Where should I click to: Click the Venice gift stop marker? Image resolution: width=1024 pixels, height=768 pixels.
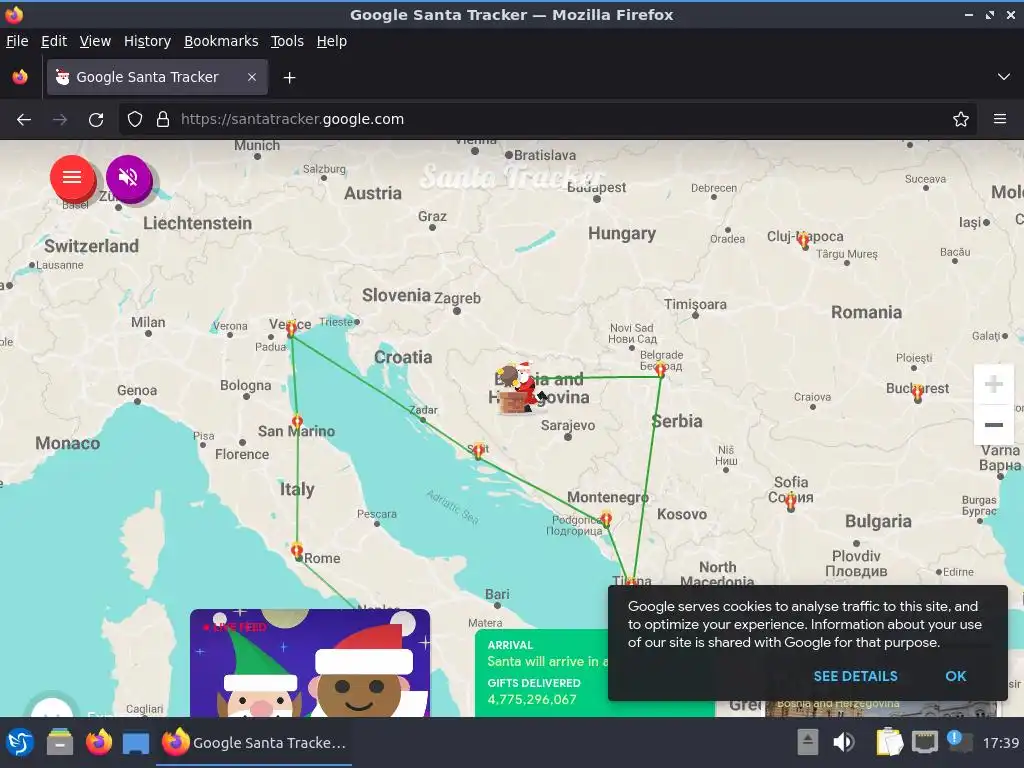click(x=291, y=328)
